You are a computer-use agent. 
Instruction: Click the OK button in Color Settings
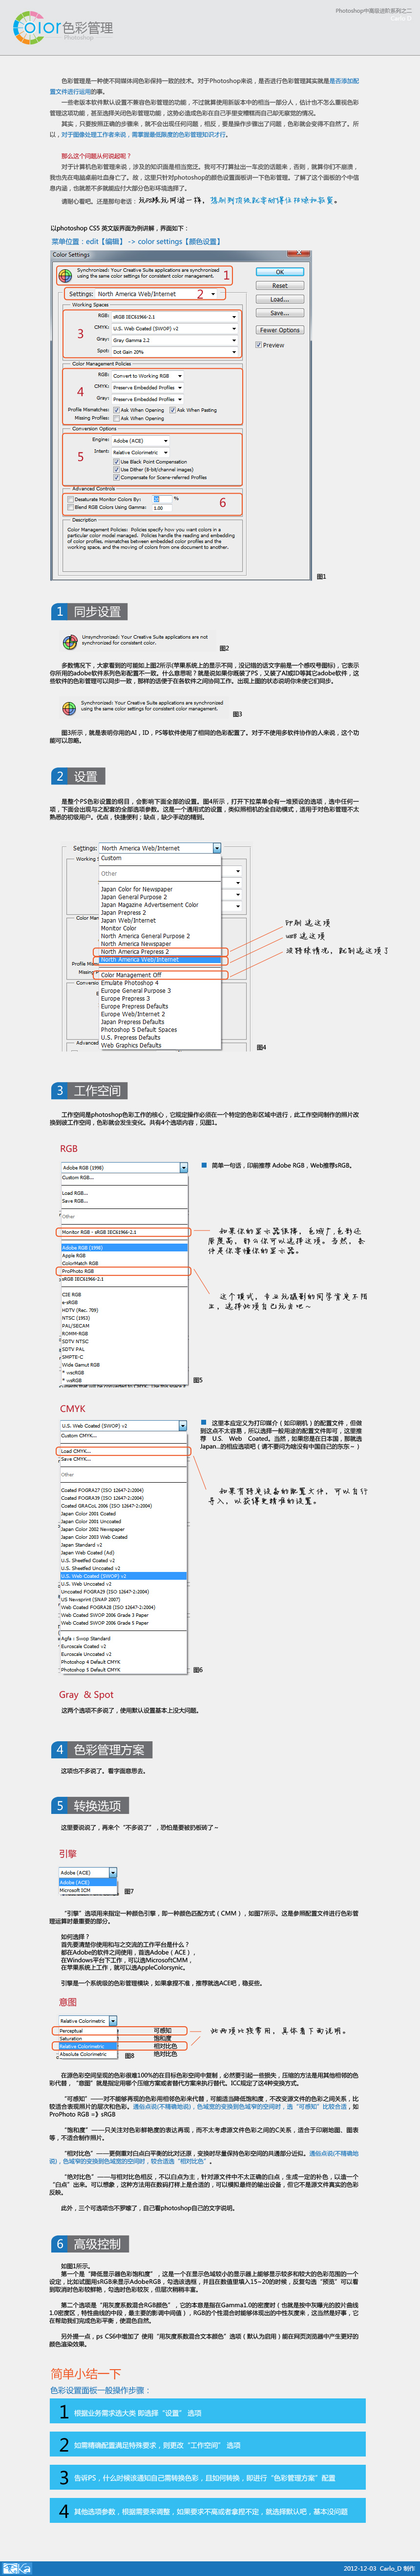279,272
